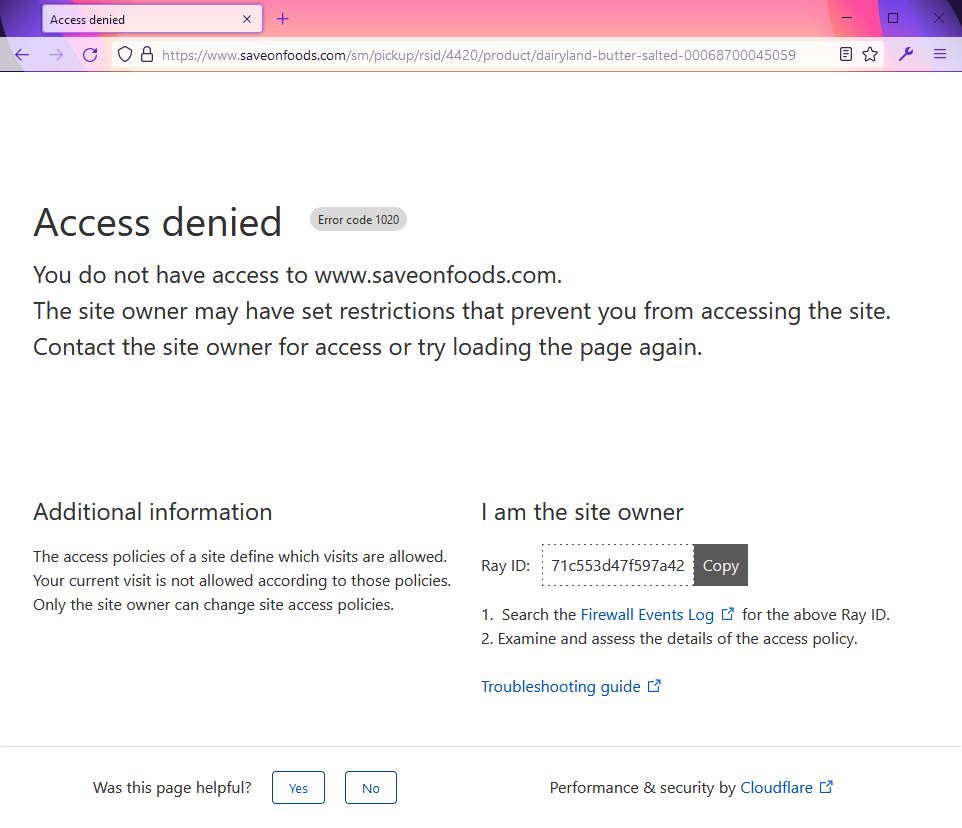The image size is (962, 828).
Task: Reload the current page
Action: (x=90, y=55)
